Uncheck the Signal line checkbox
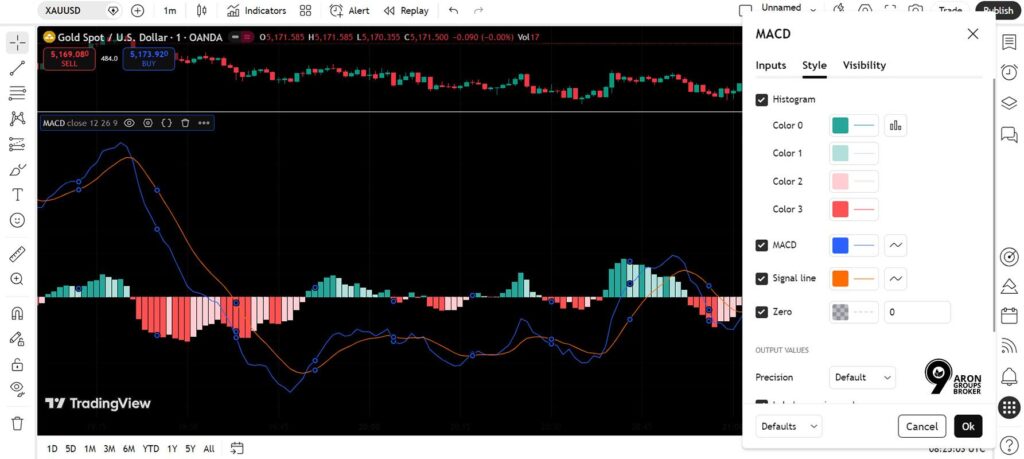The width and height of the screenshot is (1024, 459). [761, 279]
